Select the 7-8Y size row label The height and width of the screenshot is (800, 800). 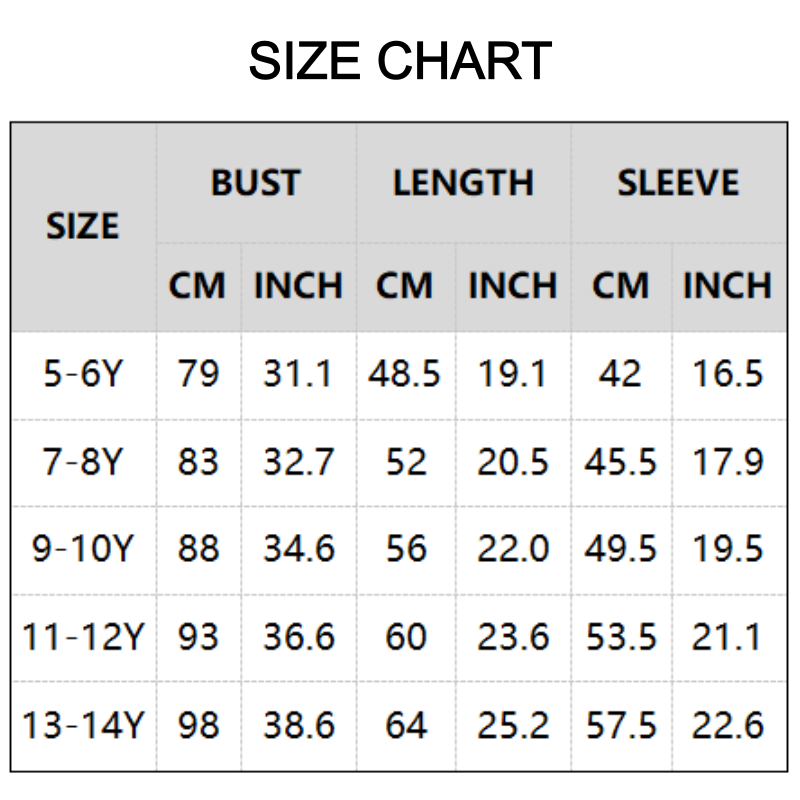point(83,462)
